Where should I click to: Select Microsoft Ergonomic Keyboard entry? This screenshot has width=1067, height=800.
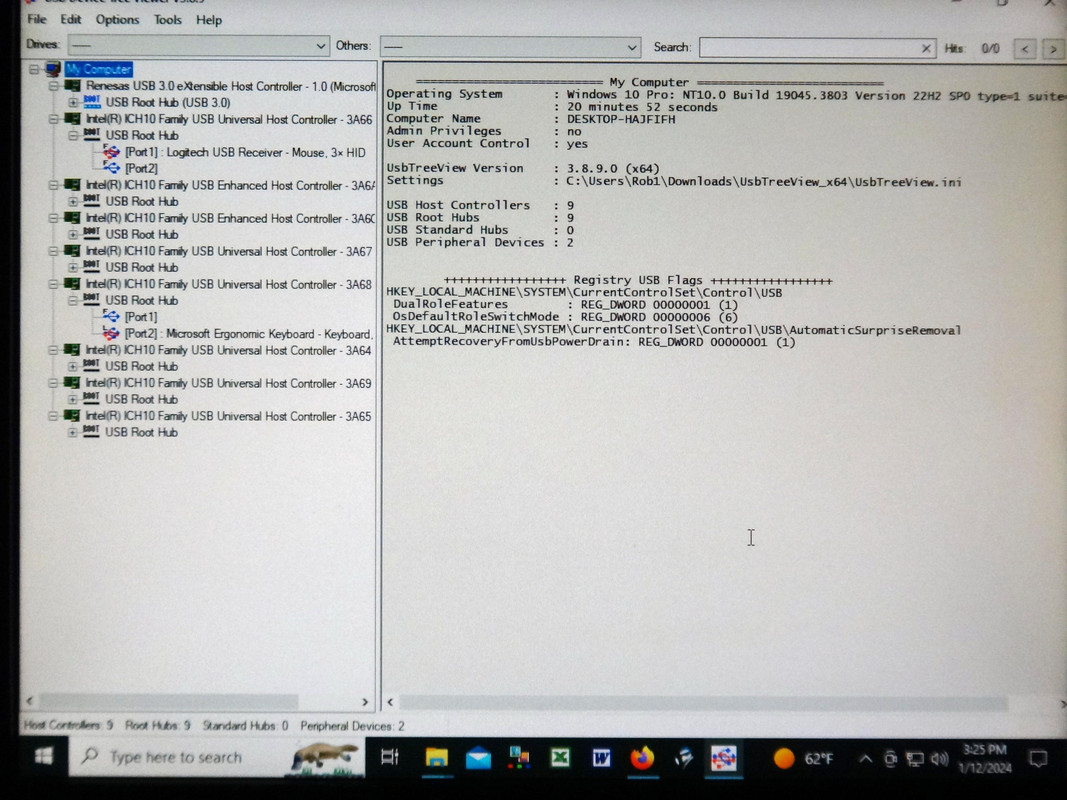pyautogui.click(x=248, y=334)
